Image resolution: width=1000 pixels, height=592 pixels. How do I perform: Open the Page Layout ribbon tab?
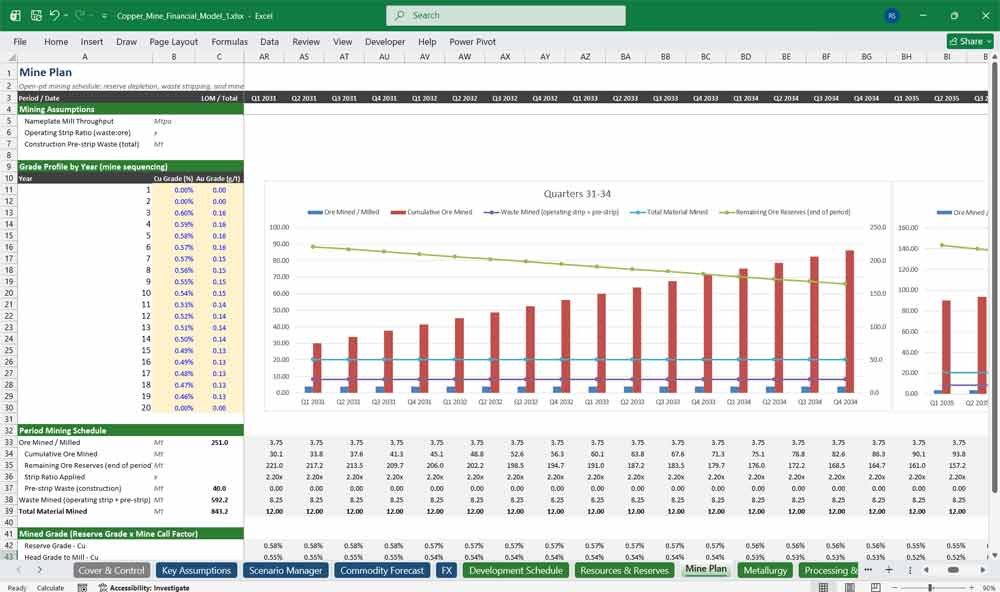click(x=173, y=41)
